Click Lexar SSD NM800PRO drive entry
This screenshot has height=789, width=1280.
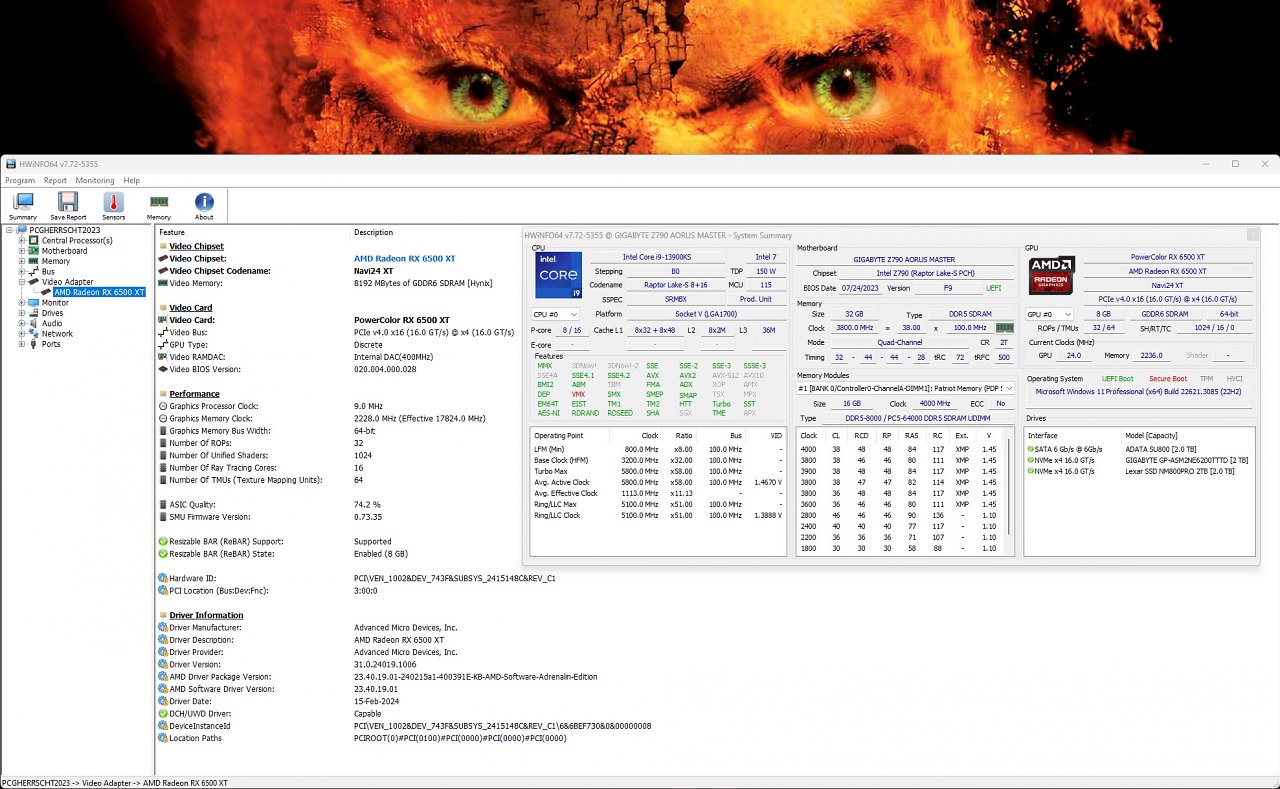tap(1179, 471)
